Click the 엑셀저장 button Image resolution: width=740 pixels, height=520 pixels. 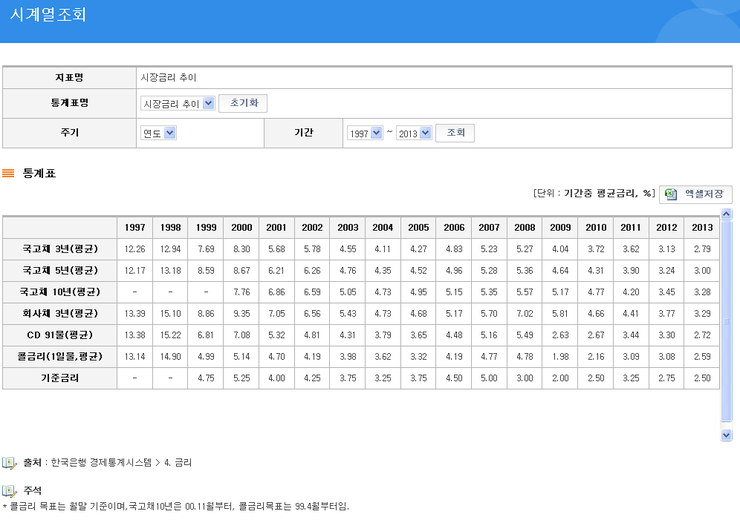(x=696, y=194)
